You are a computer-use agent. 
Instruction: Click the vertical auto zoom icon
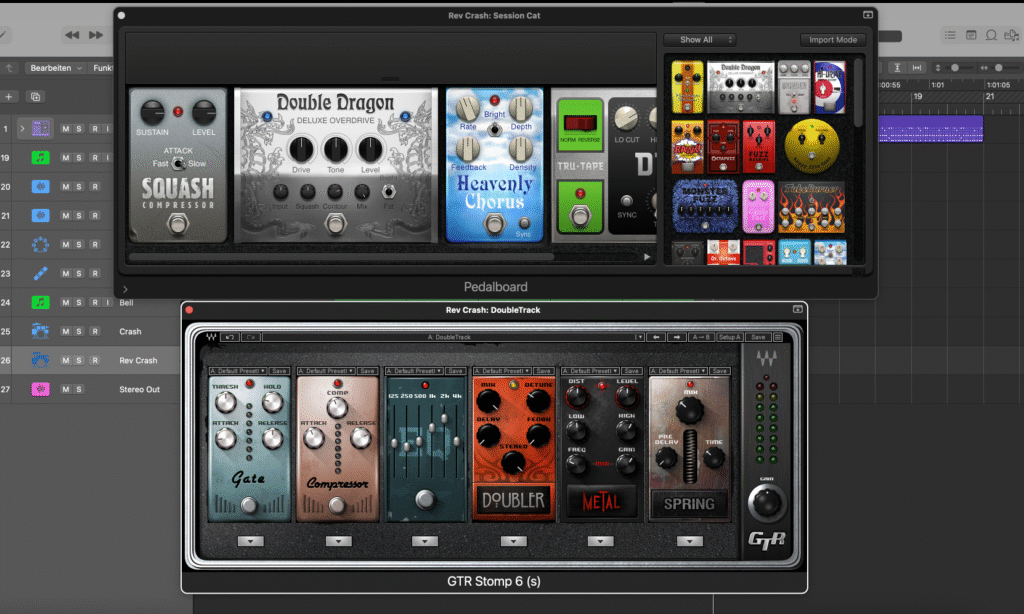point(897,68)
